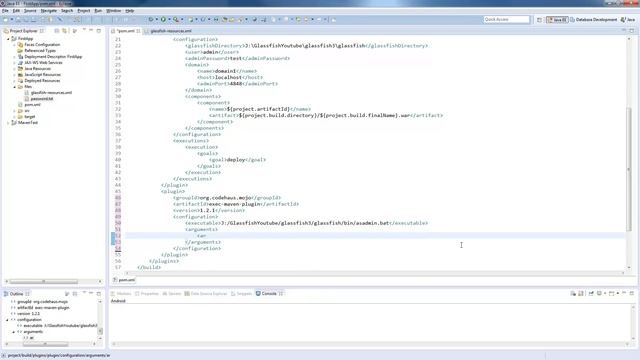Collapse configuration node in Outline
Viewport: 640px width, 360px height.
[x=7, y=320]
